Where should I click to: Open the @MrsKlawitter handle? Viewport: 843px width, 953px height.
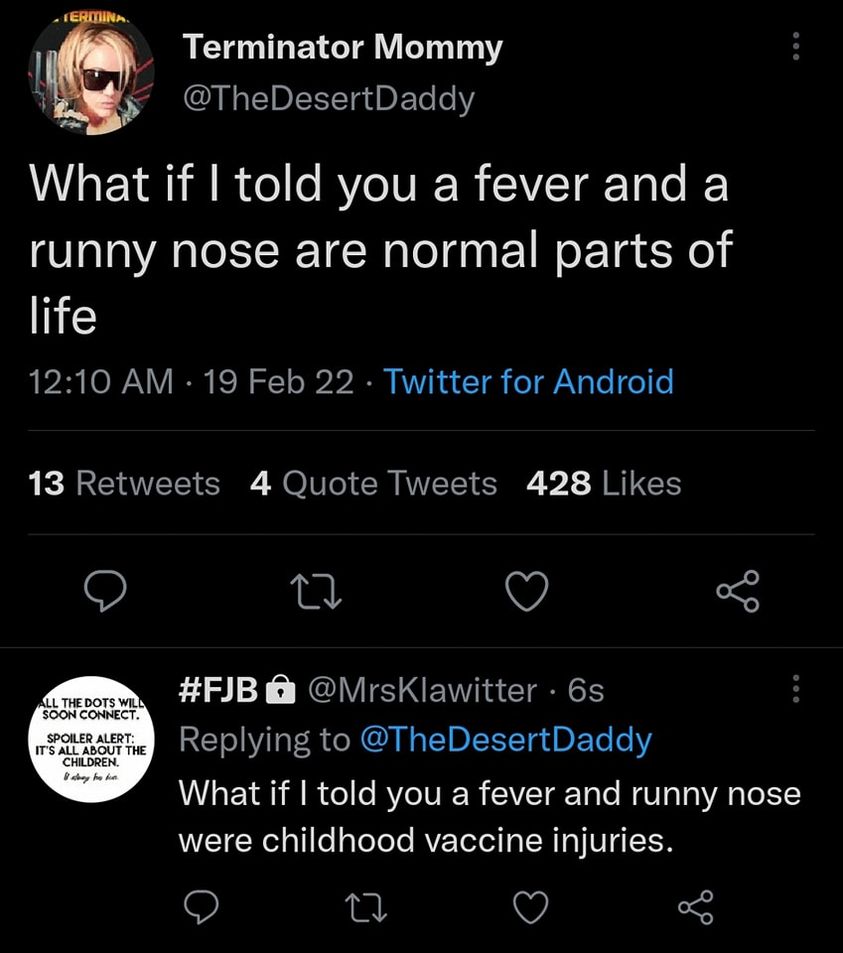(x=423, y=689)
